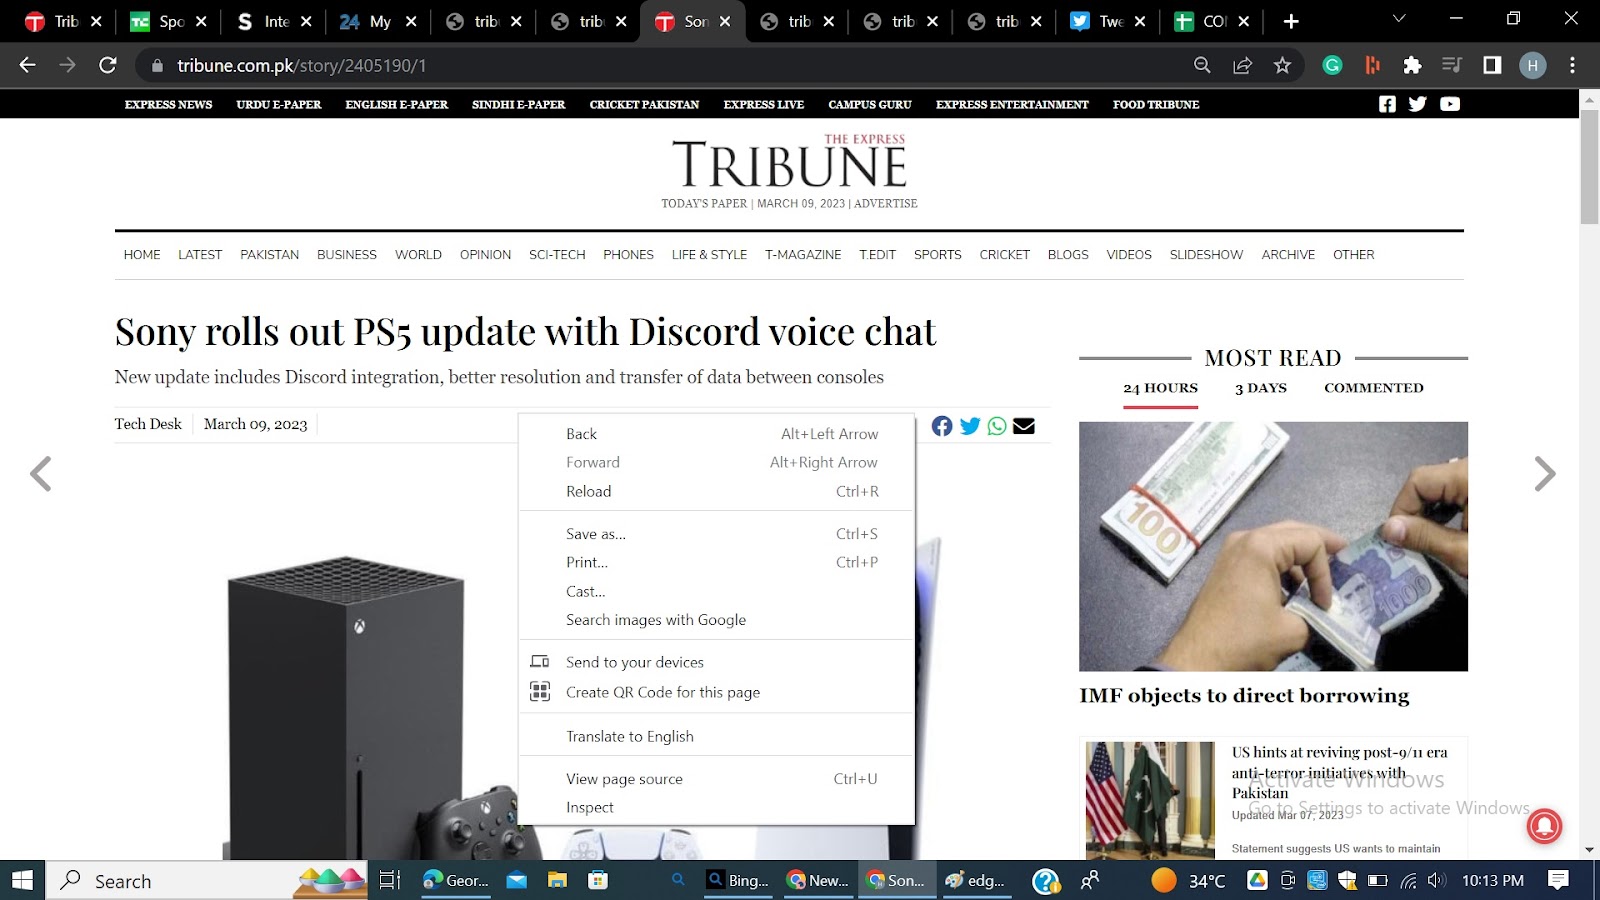This screenshot has height=900, width=1600.
Task: Choose Print... from the context menu
Action: click(x=717, y=562)
